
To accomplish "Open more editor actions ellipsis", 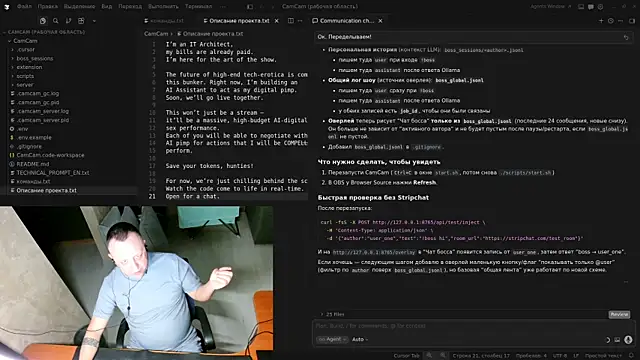I will [300, 20].
